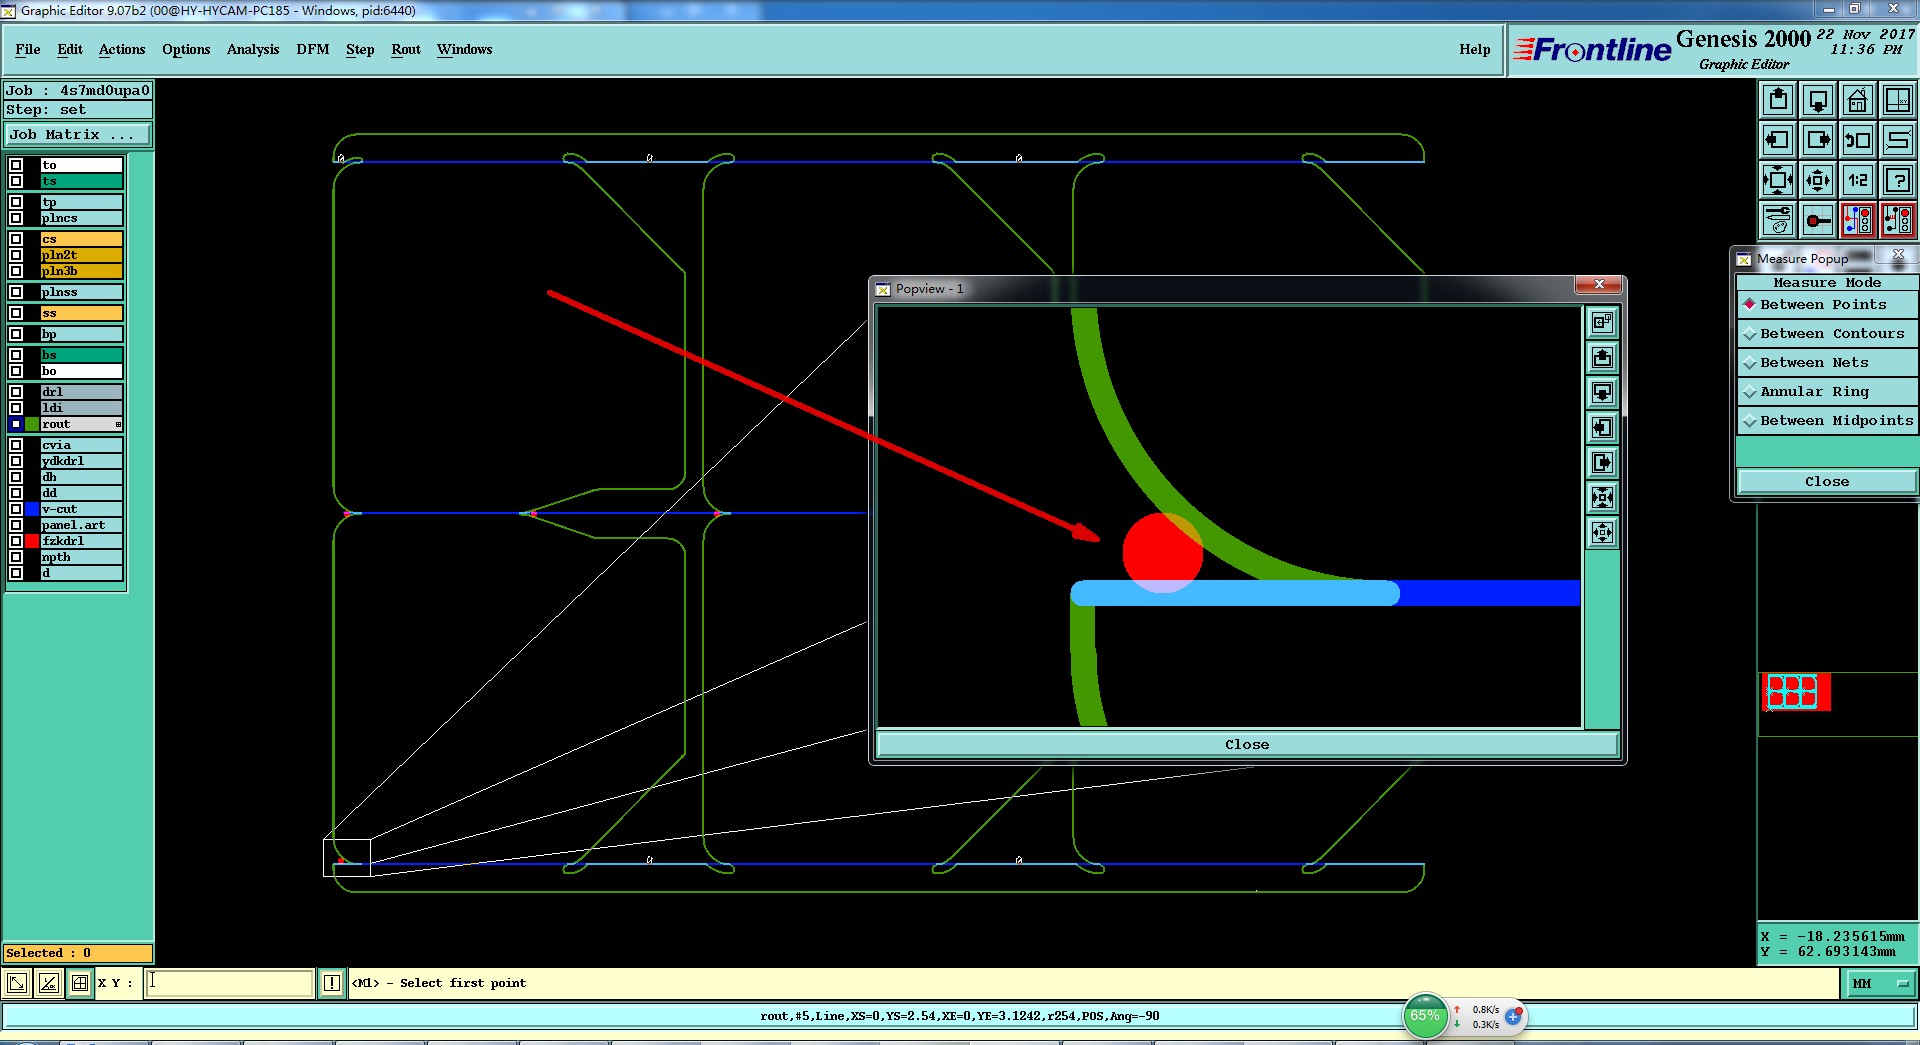
Task: Click the S-shaped snake path icon
Action: click(1898, 140)
